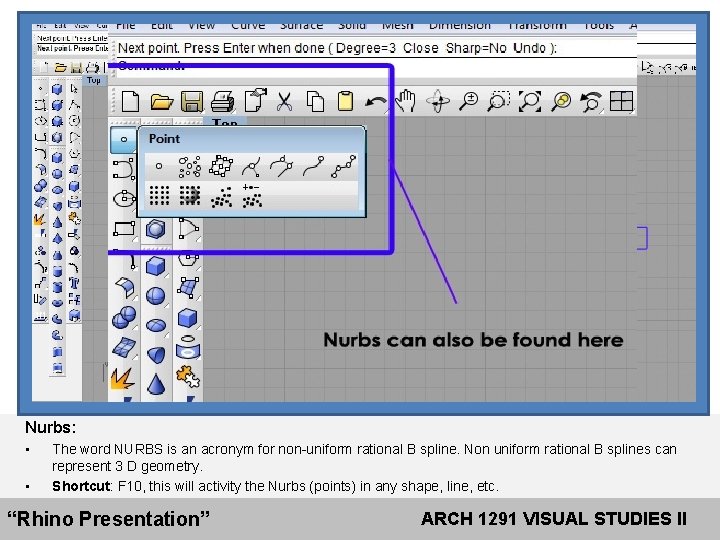This screenshot has height=540, width=720.
Task: Choose the Ellipse tool in the sidebar
Action: (x=124, y=198)
